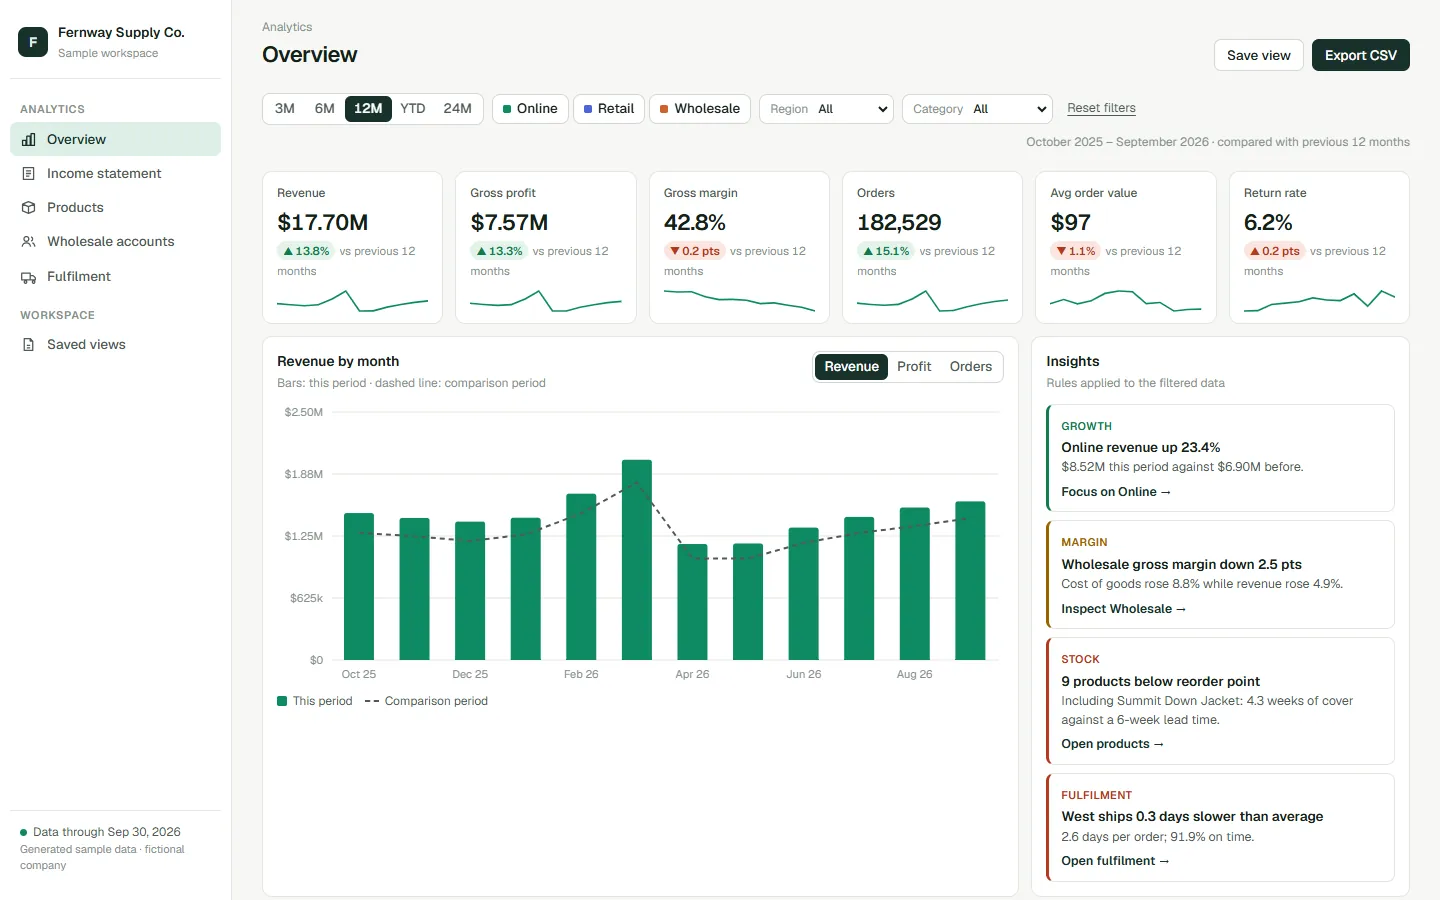The height and width of the screenshot is (900, 1440).
Task: Open Income statement in sidebar
Action: tap(115, 174)
